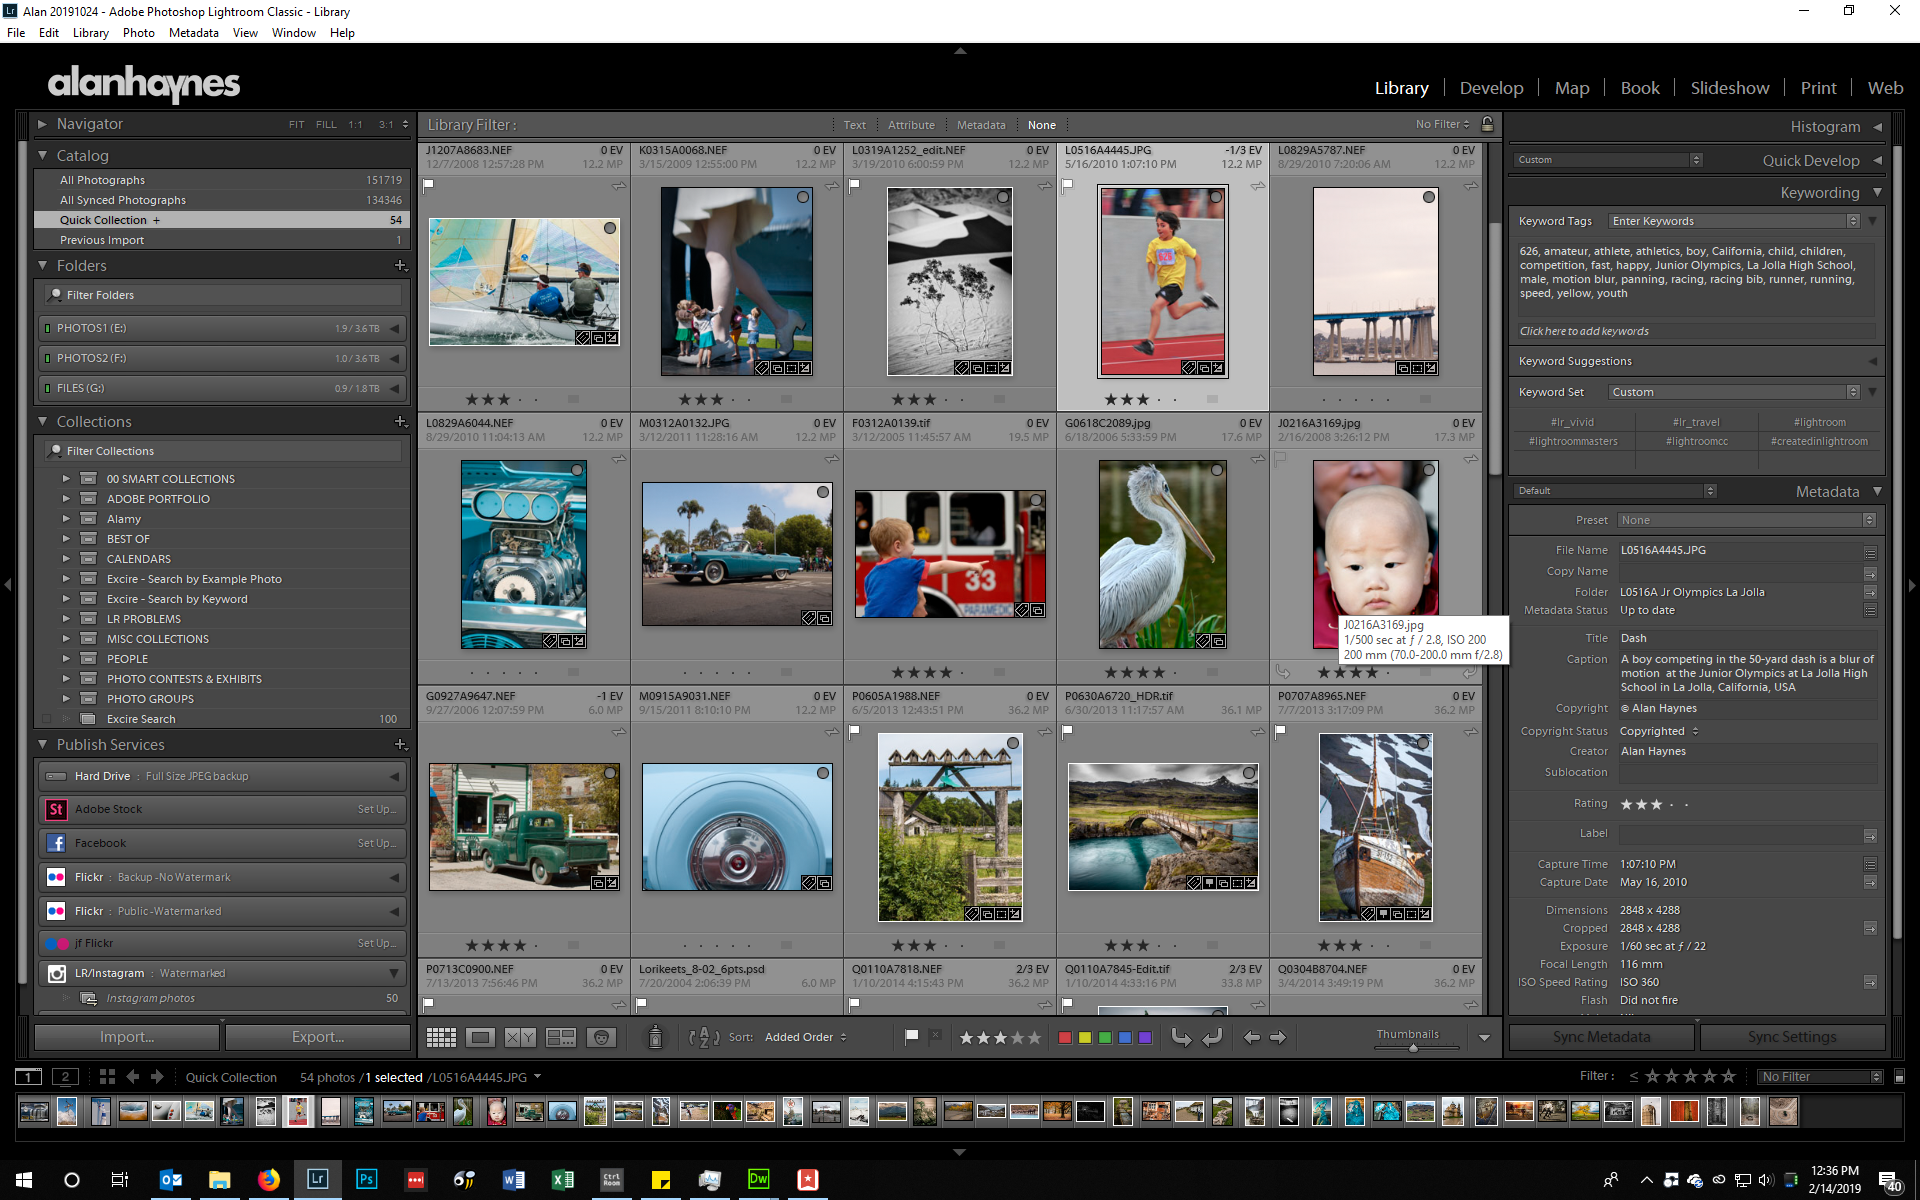Switch to the Develop module
1920x1200 pixels.
pos(1491,88)
